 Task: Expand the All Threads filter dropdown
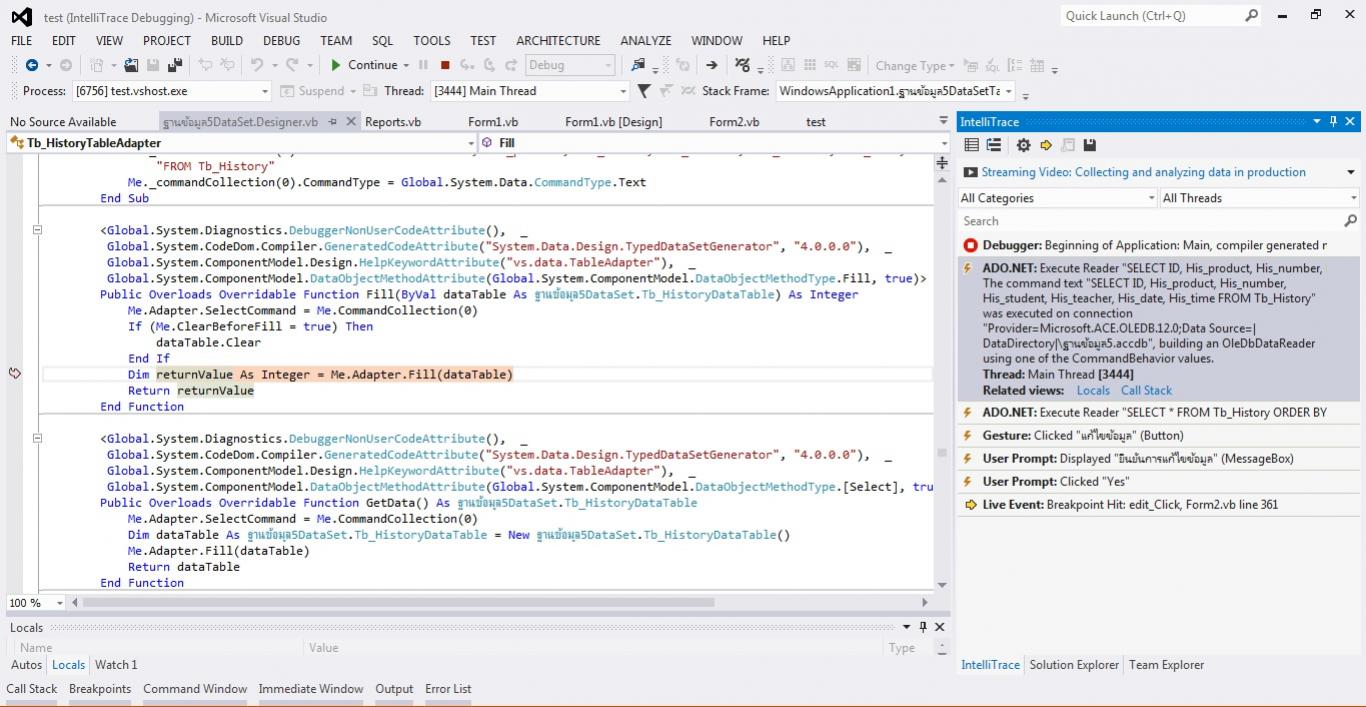(x=1258, y=198)
